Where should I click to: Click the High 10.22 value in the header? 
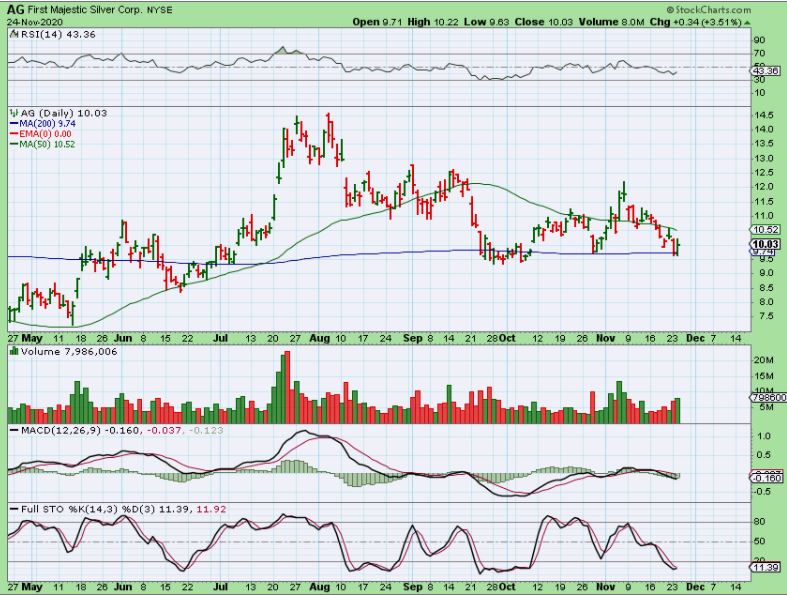click(x=434, y=22)
